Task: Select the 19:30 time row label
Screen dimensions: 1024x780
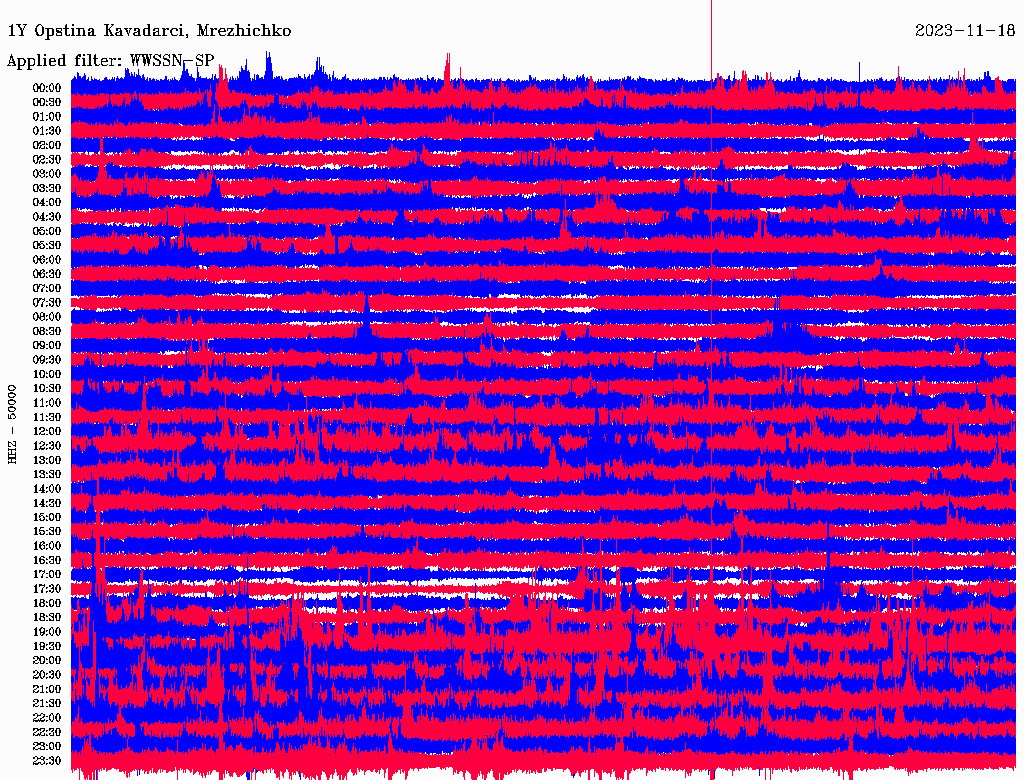Action: [x=47, y=647]
